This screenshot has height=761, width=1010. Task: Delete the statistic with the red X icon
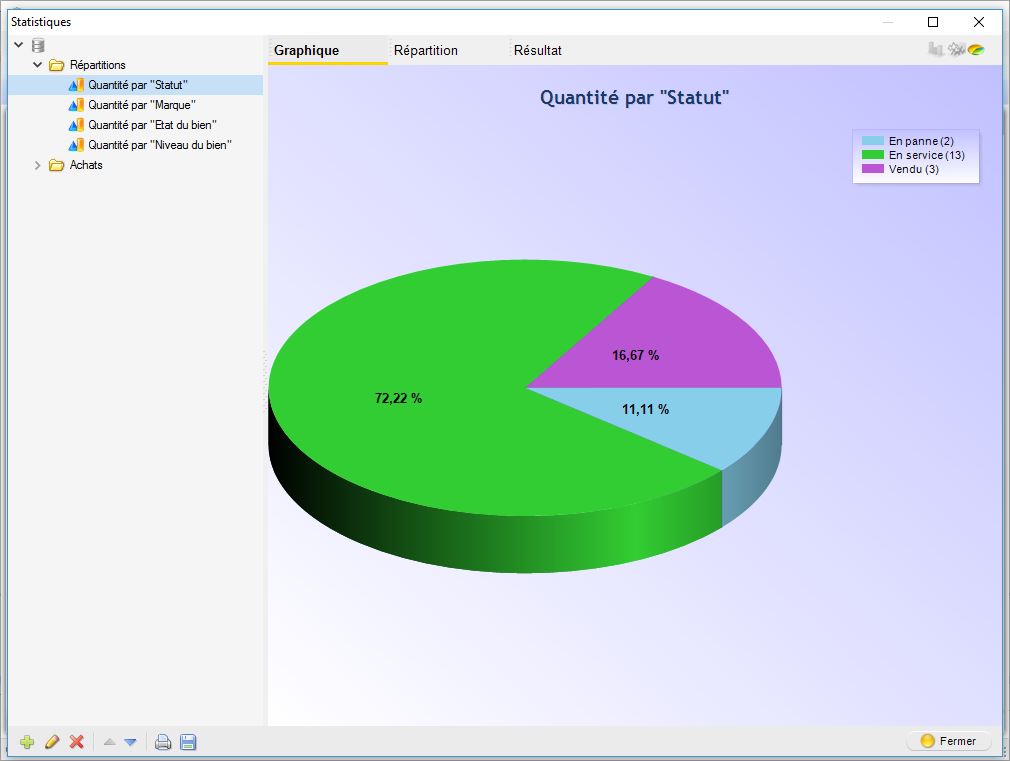76,742
